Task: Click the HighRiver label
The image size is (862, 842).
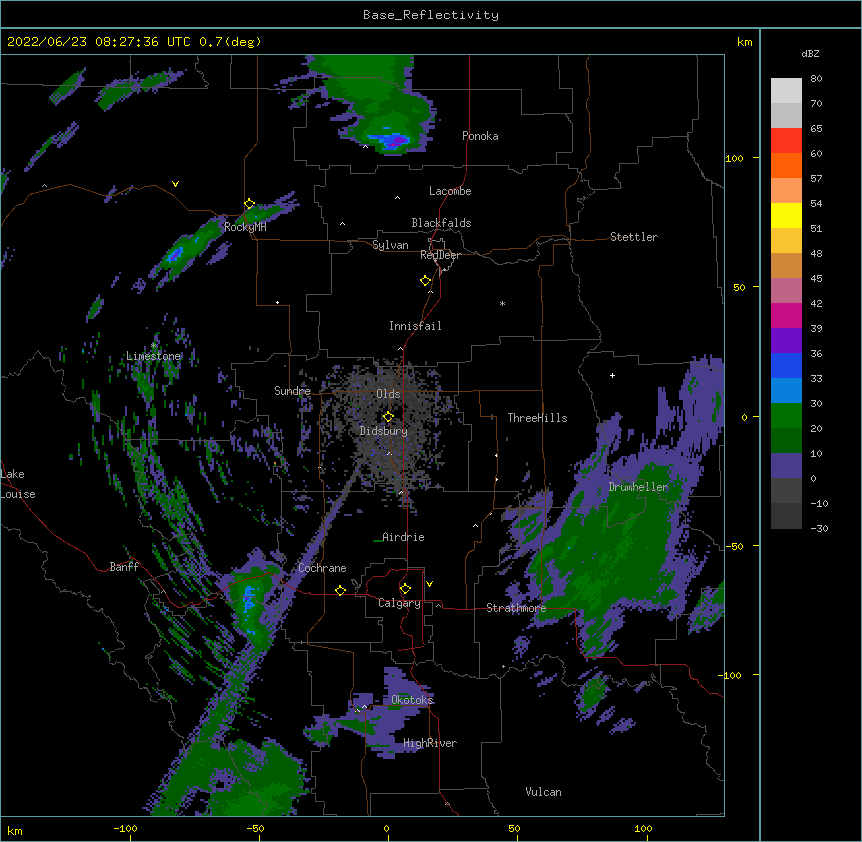Action: coord(430,743)
